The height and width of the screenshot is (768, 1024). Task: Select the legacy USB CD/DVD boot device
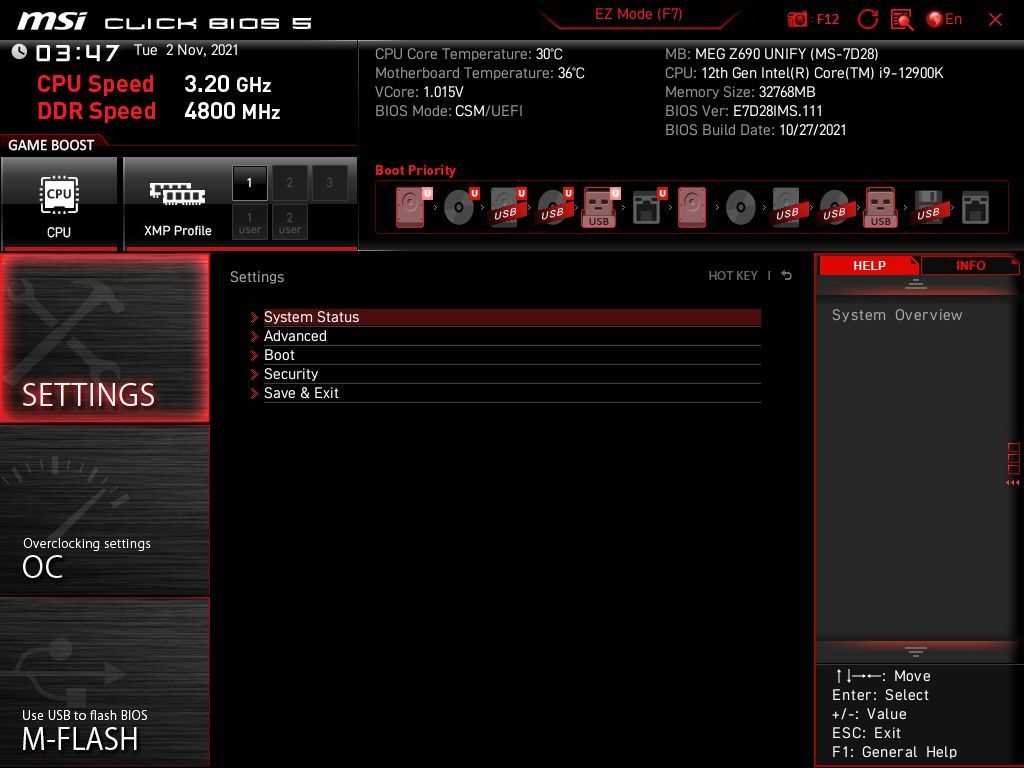835,207
